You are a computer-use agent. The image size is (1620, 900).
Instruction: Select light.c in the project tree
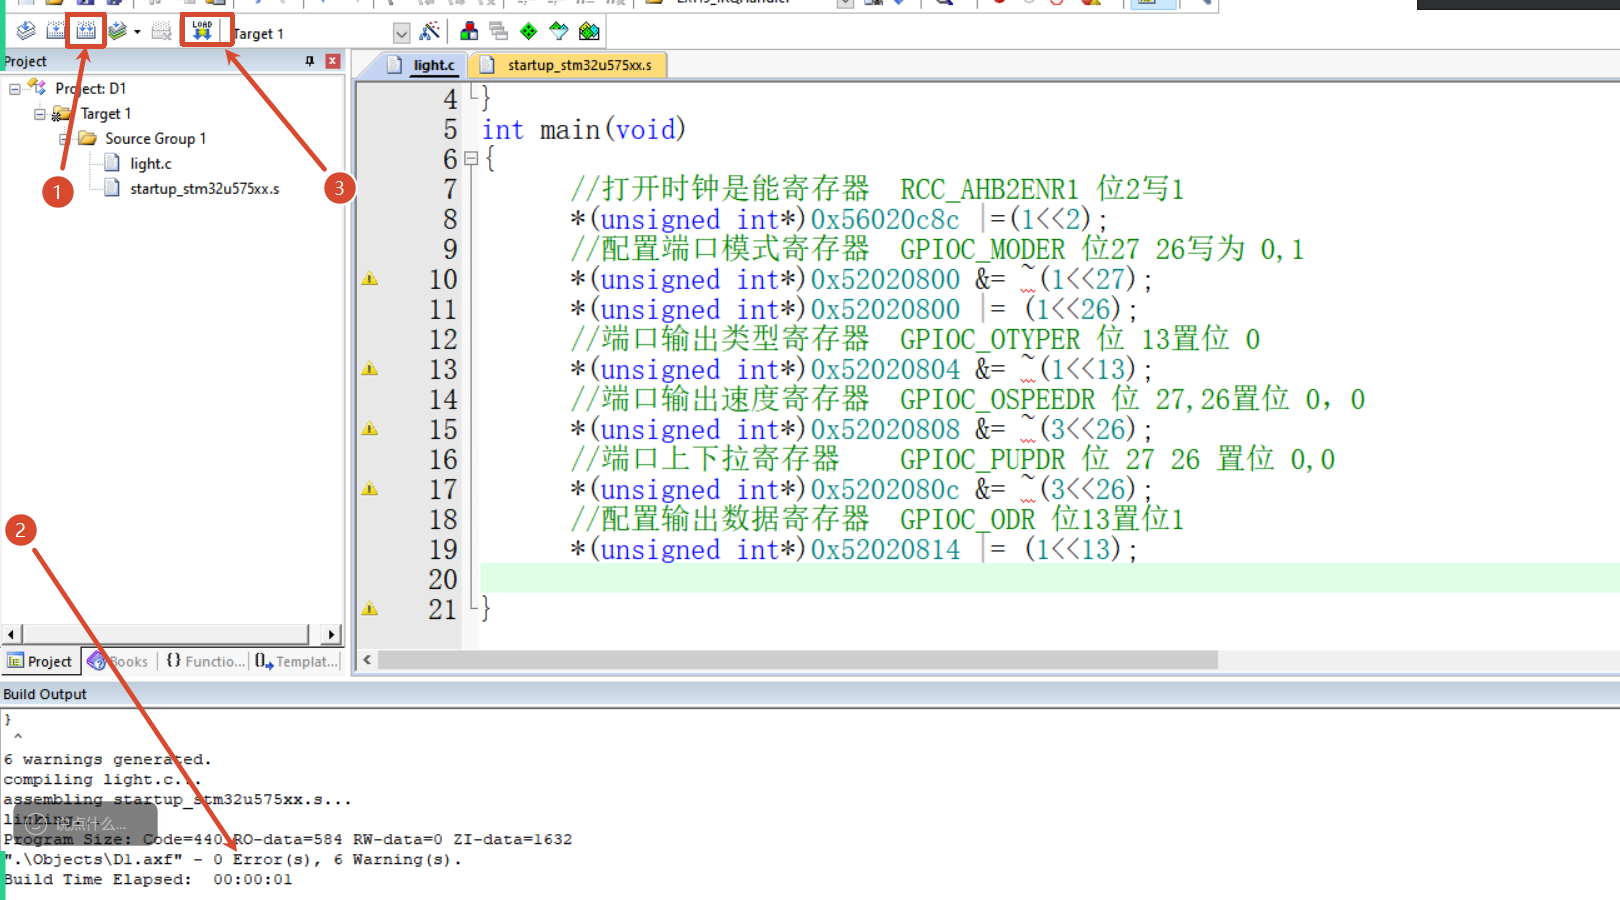(150, 164)
